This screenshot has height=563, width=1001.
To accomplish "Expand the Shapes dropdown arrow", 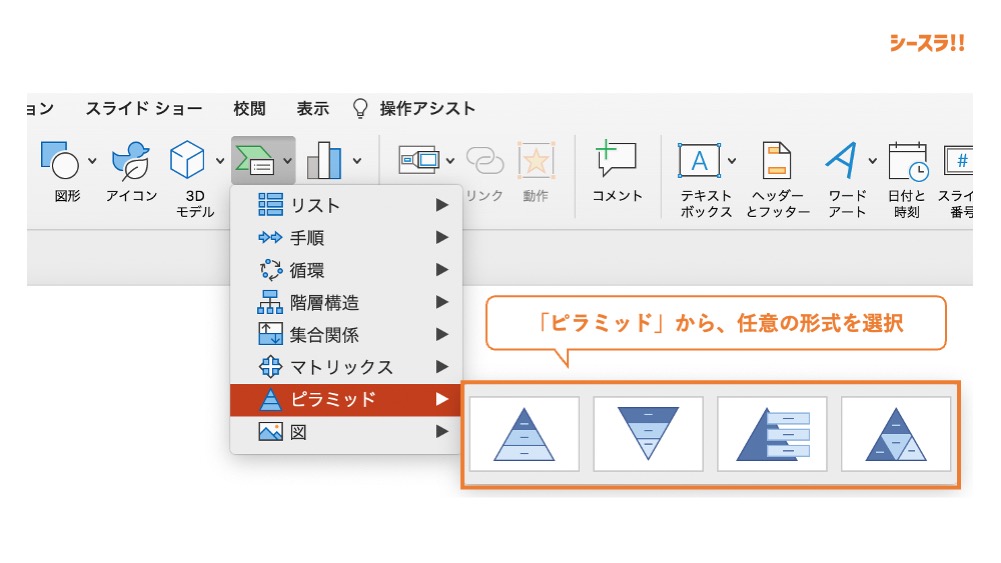I will [x=92, y=160].
